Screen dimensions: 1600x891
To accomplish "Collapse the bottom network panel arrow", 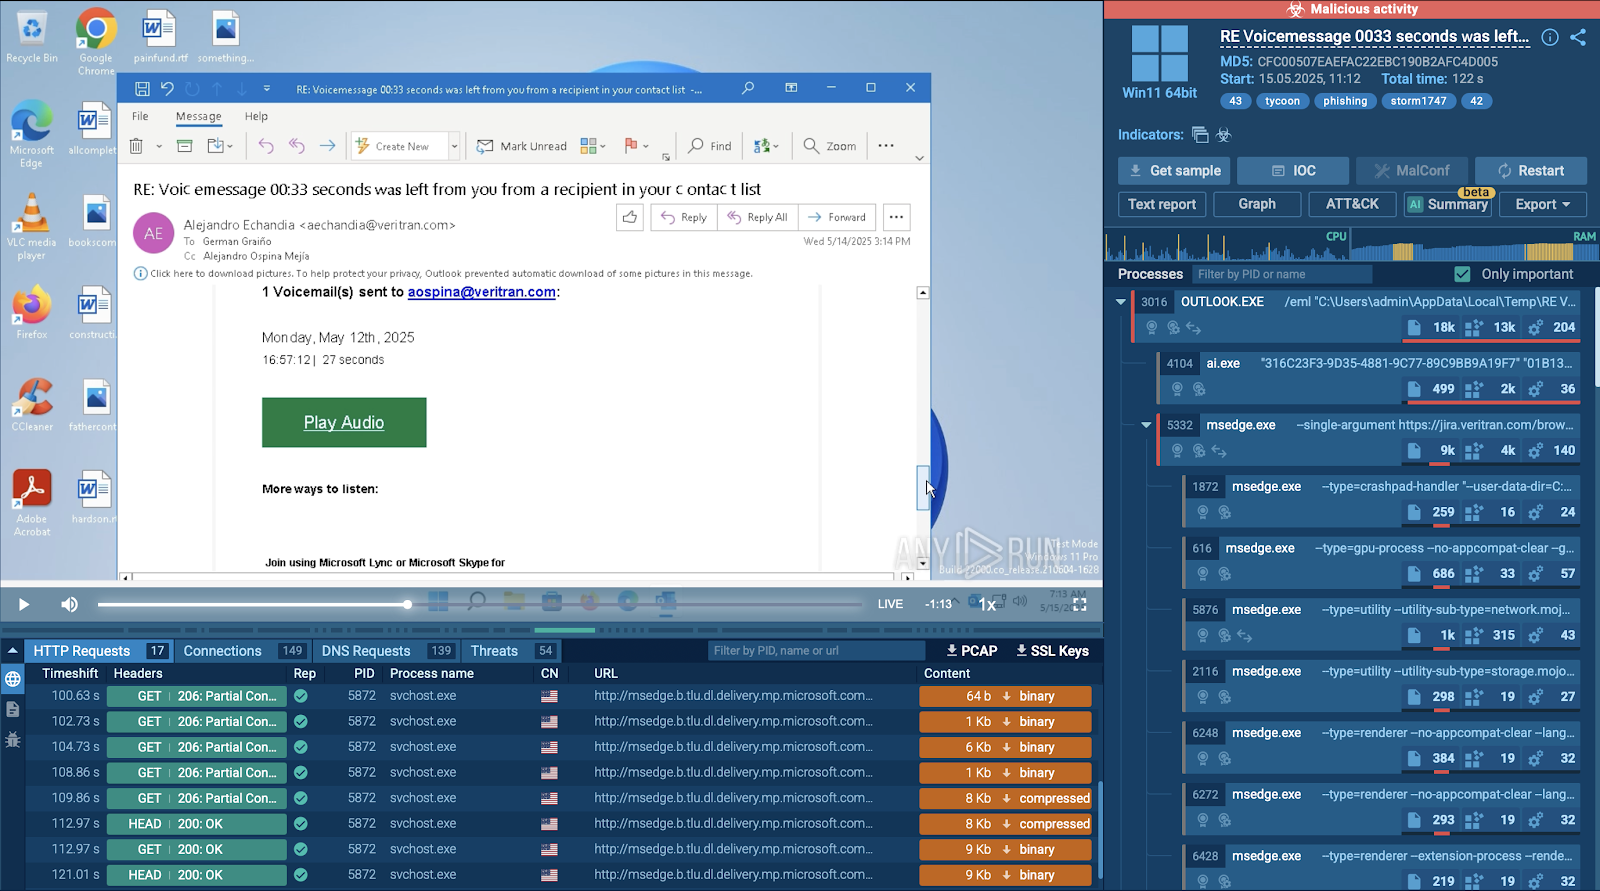I will [13, 650].
